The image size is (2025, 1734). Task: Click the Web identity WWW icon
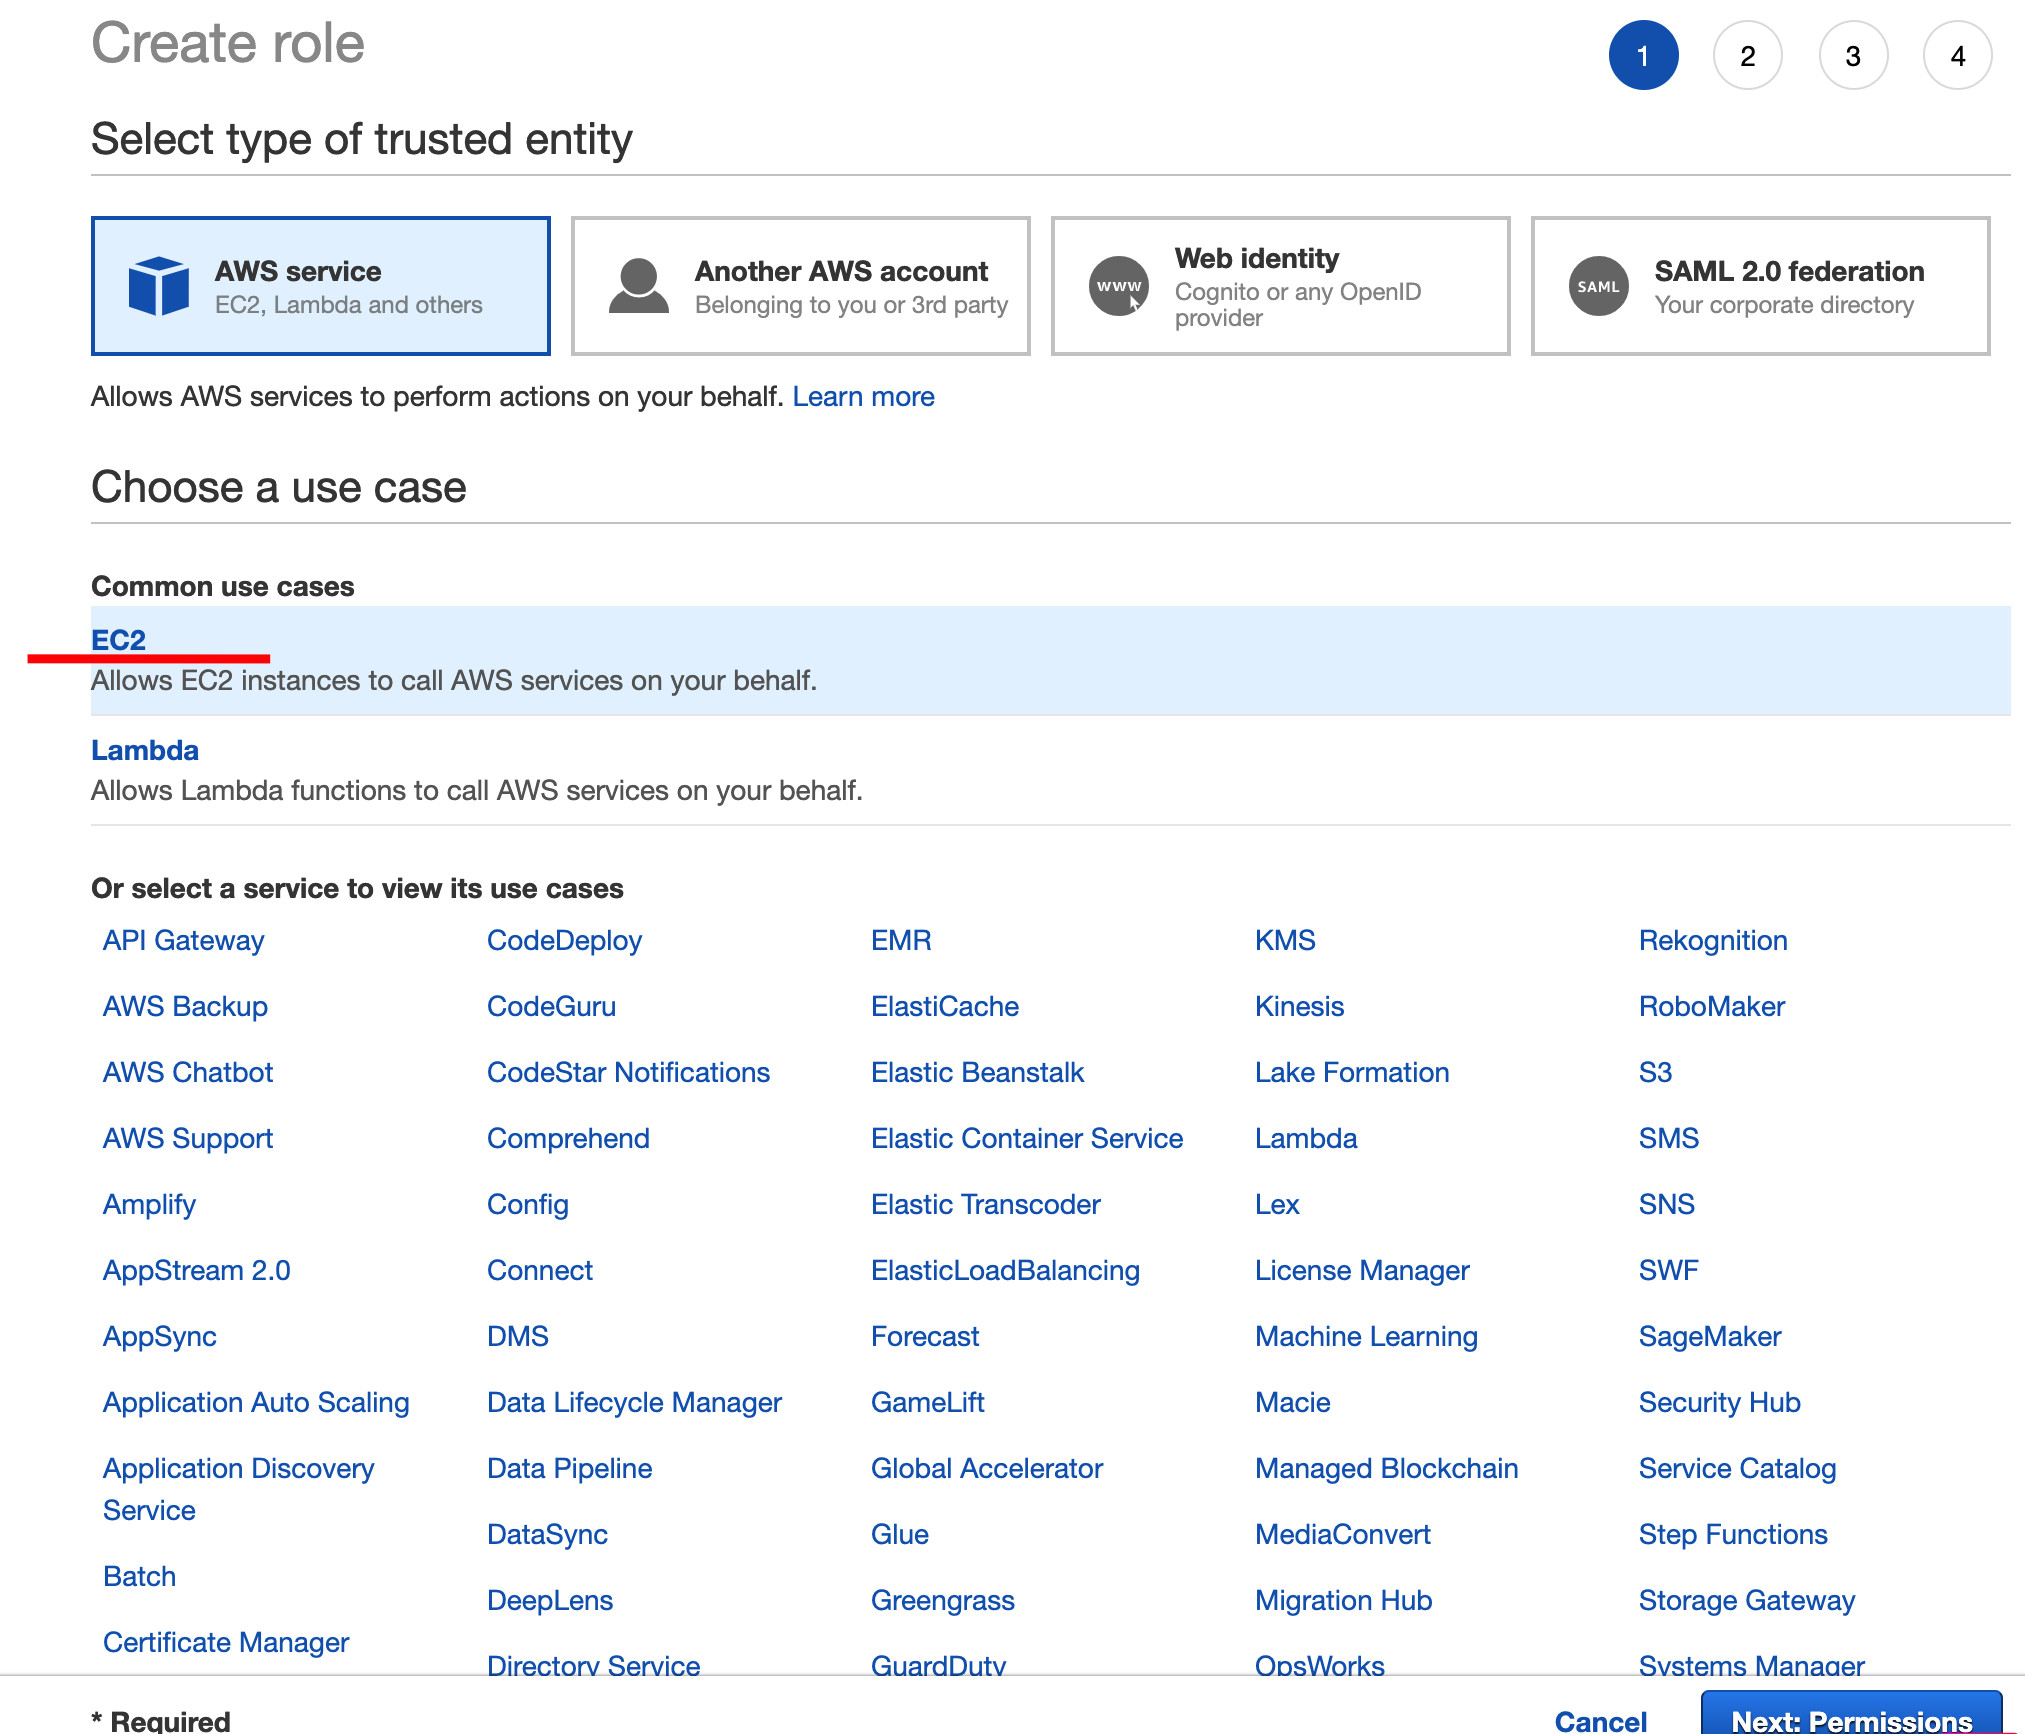pos(1118,286)
